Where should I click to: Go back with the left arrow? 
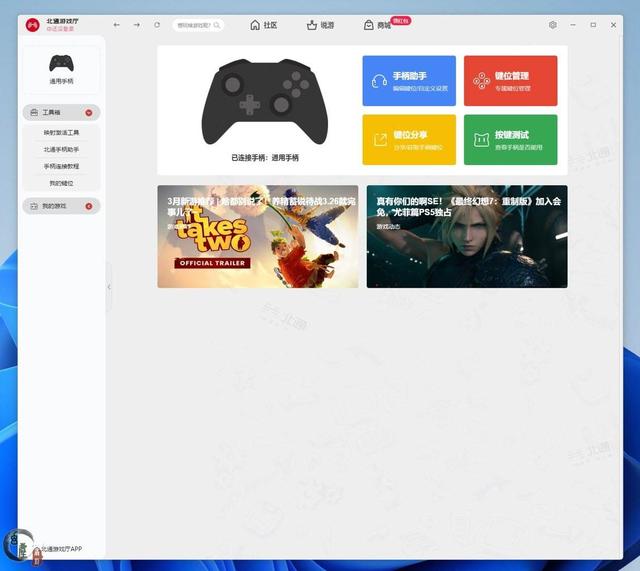point(117,25)
